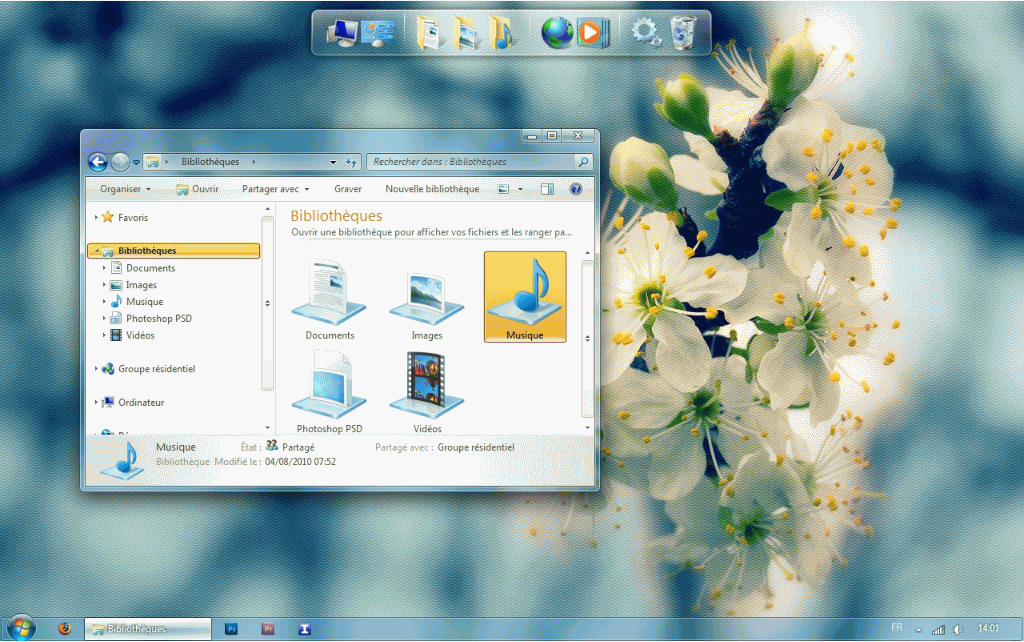Click the navigation pane vertical scrollbar
This screenshot has width=1024, height=642.
coord(267,304)
